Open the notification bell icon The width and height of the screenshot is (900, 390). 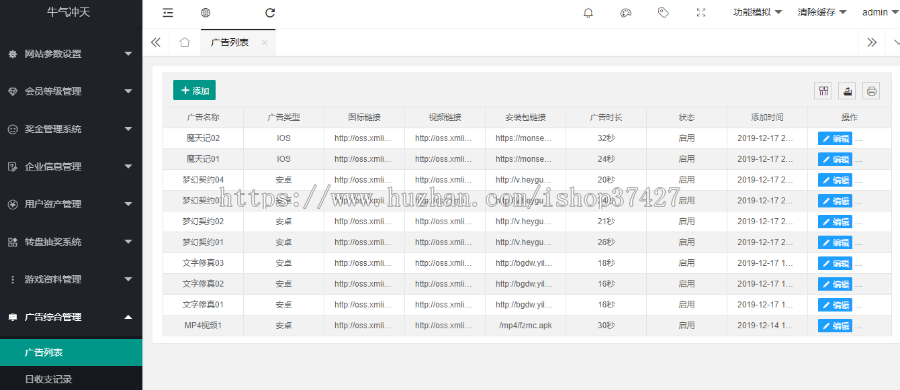coord(588,13)
